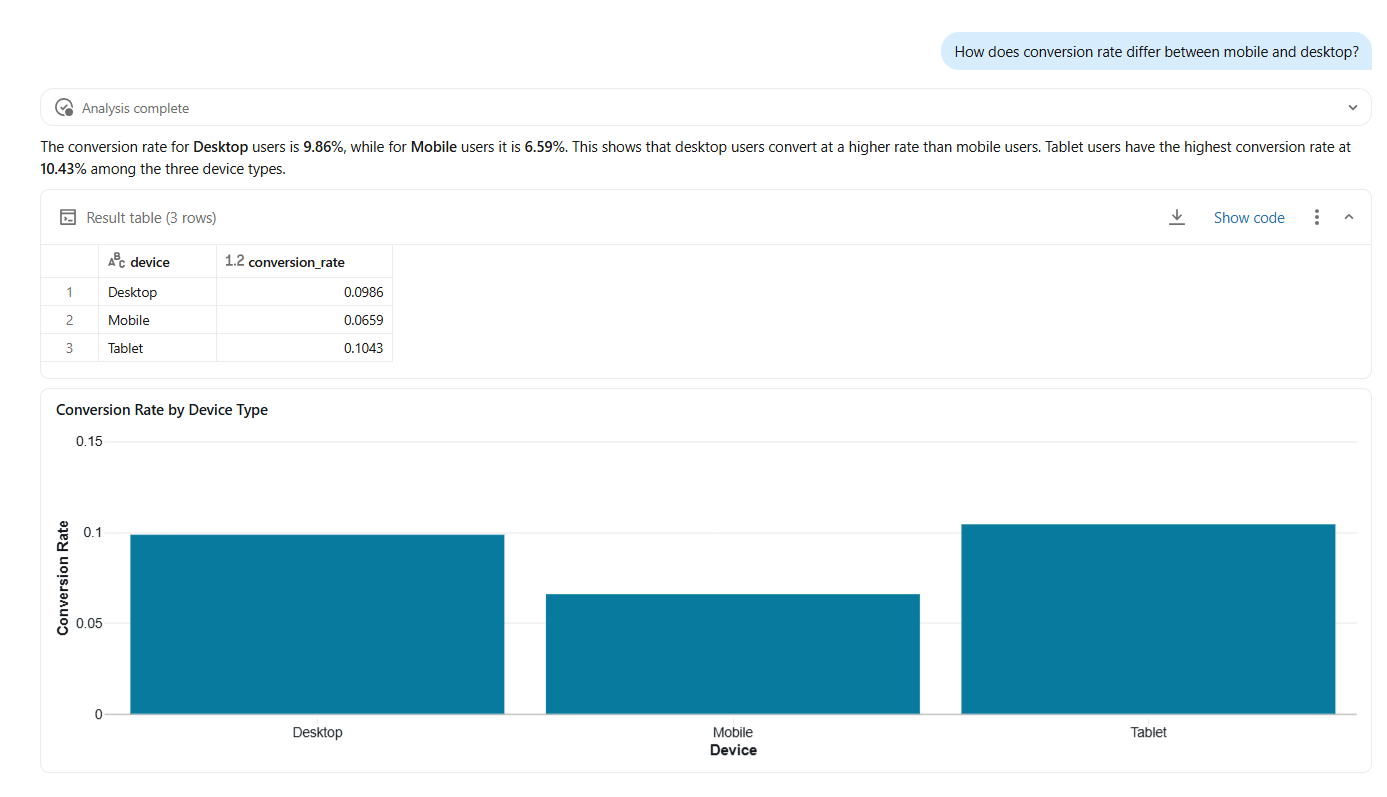Viewport: 1387px width, 797px height.
Task: Select the 0.1043 conversion rate cell
Action: (x=304, y=348)
